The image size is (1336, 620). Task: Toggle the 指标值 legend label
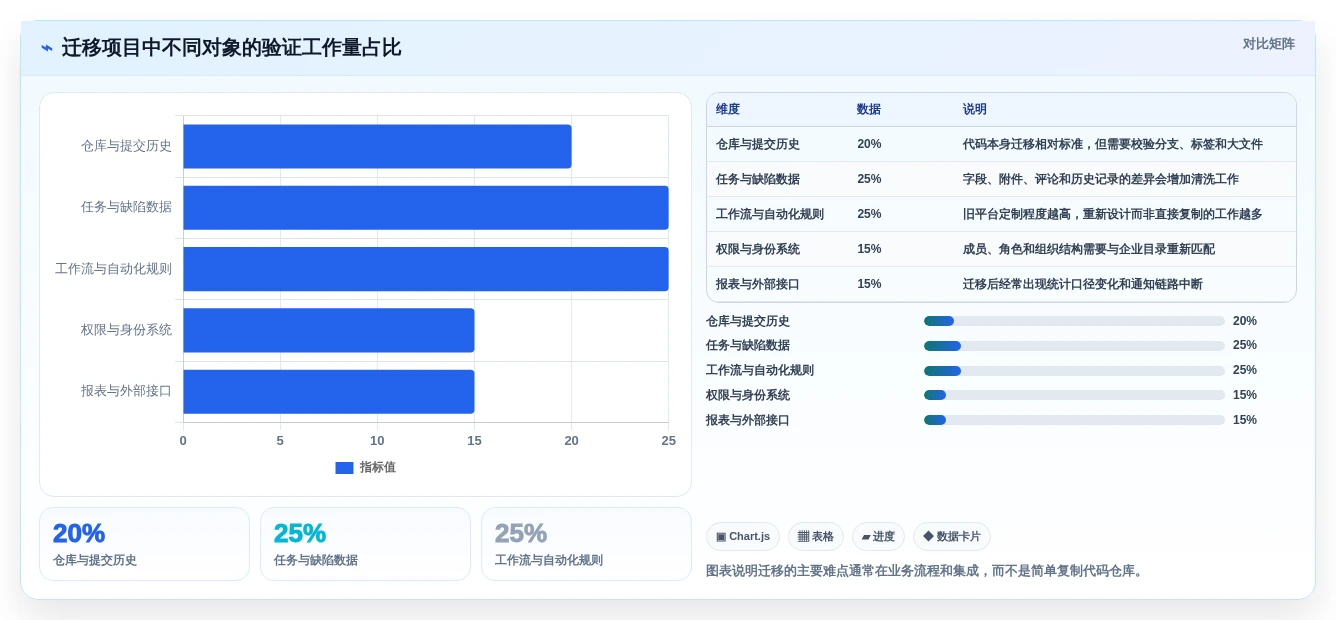pyautogui.click(x=378, y=468)
